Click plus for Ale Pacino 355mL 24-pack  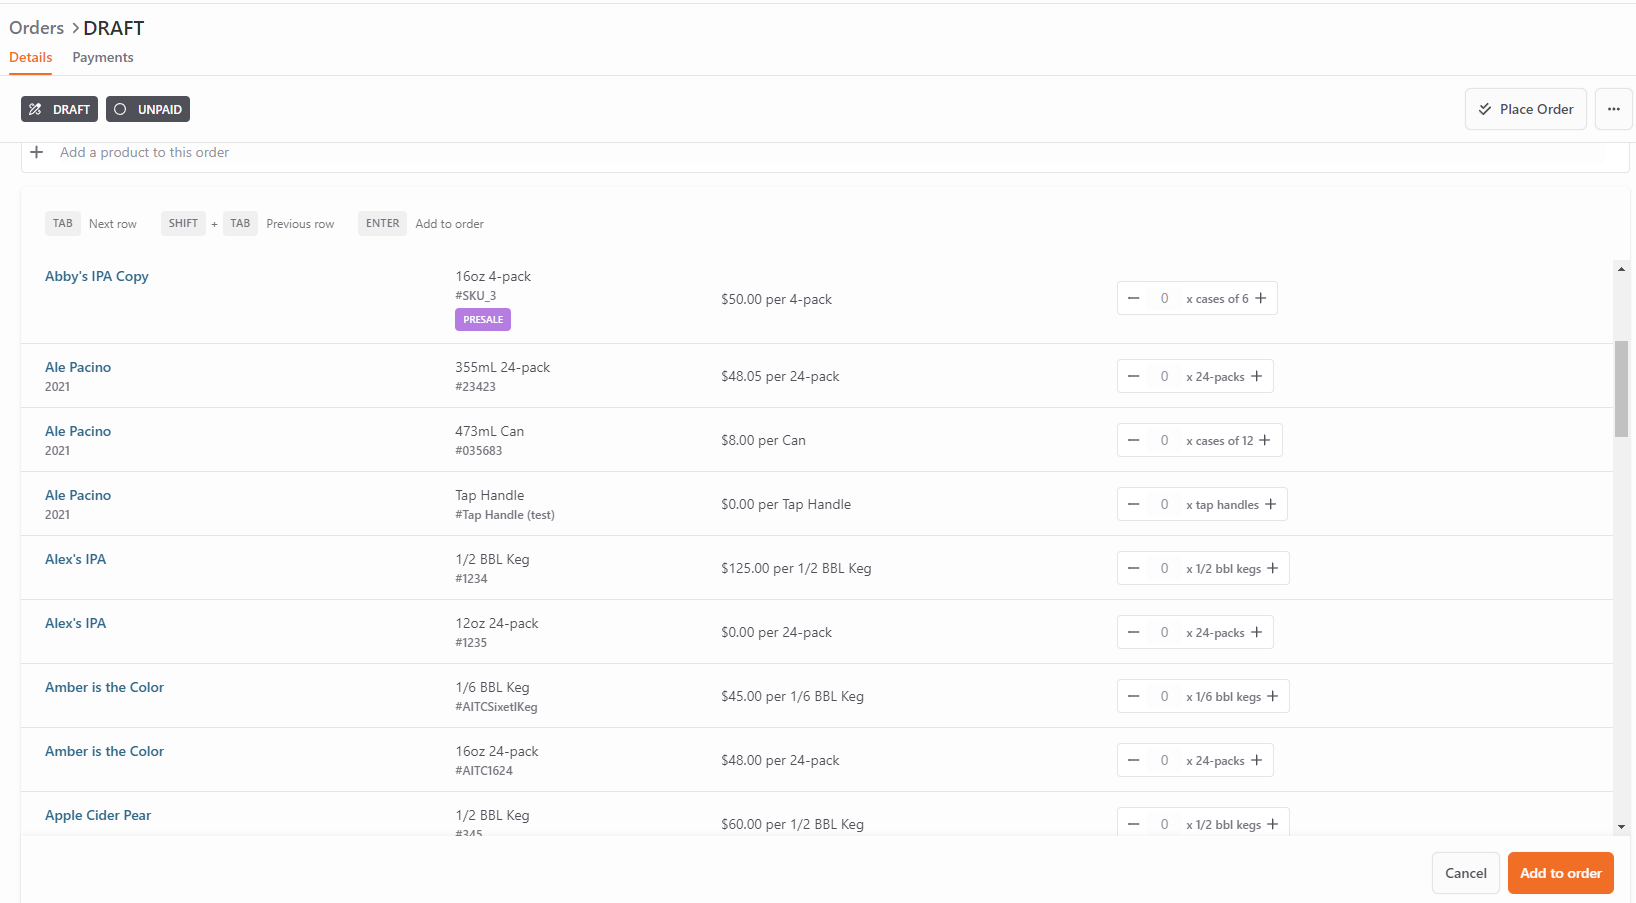pos(1257,376)
